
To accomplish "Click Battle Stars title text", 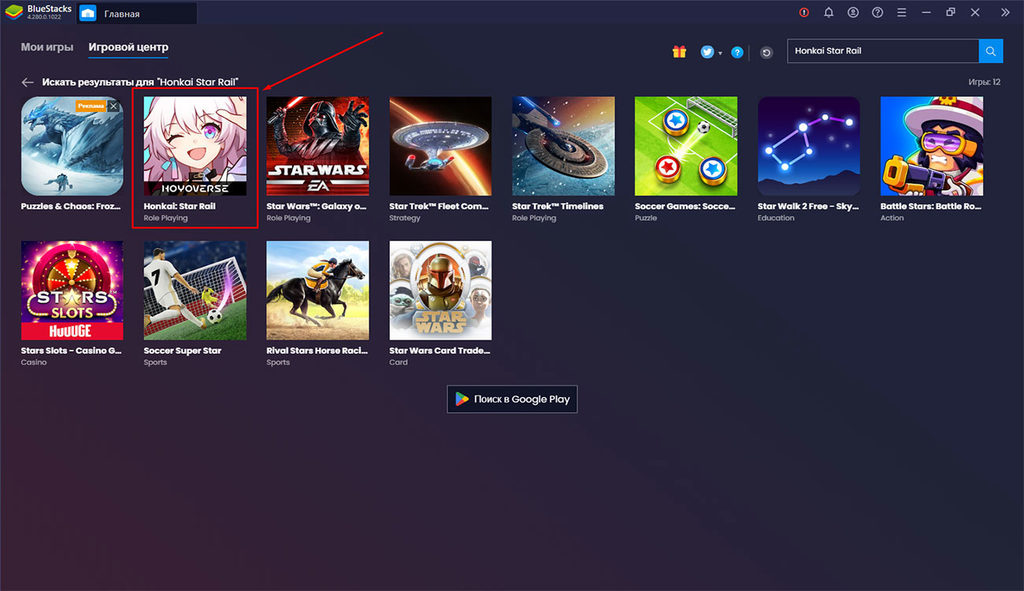I will pyautogui.click(x=931, y=206).
